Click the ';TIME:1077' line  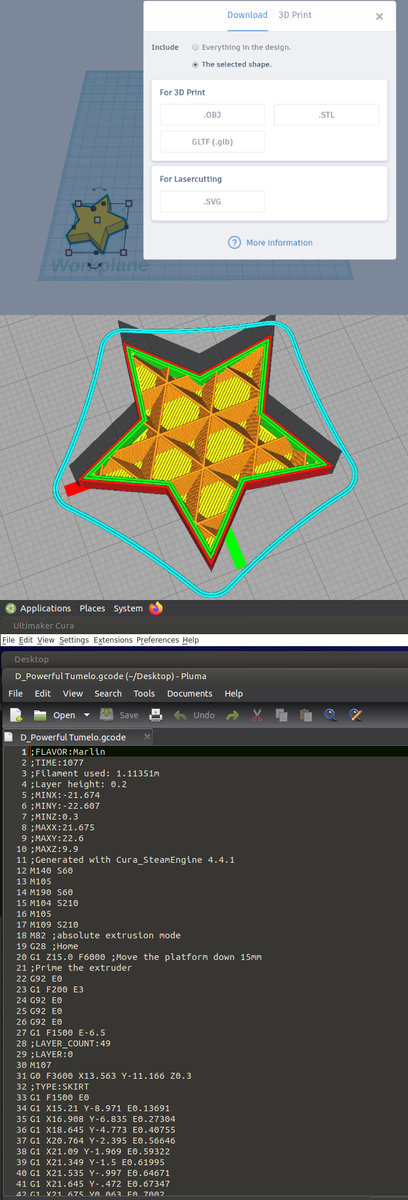point(57,763)
